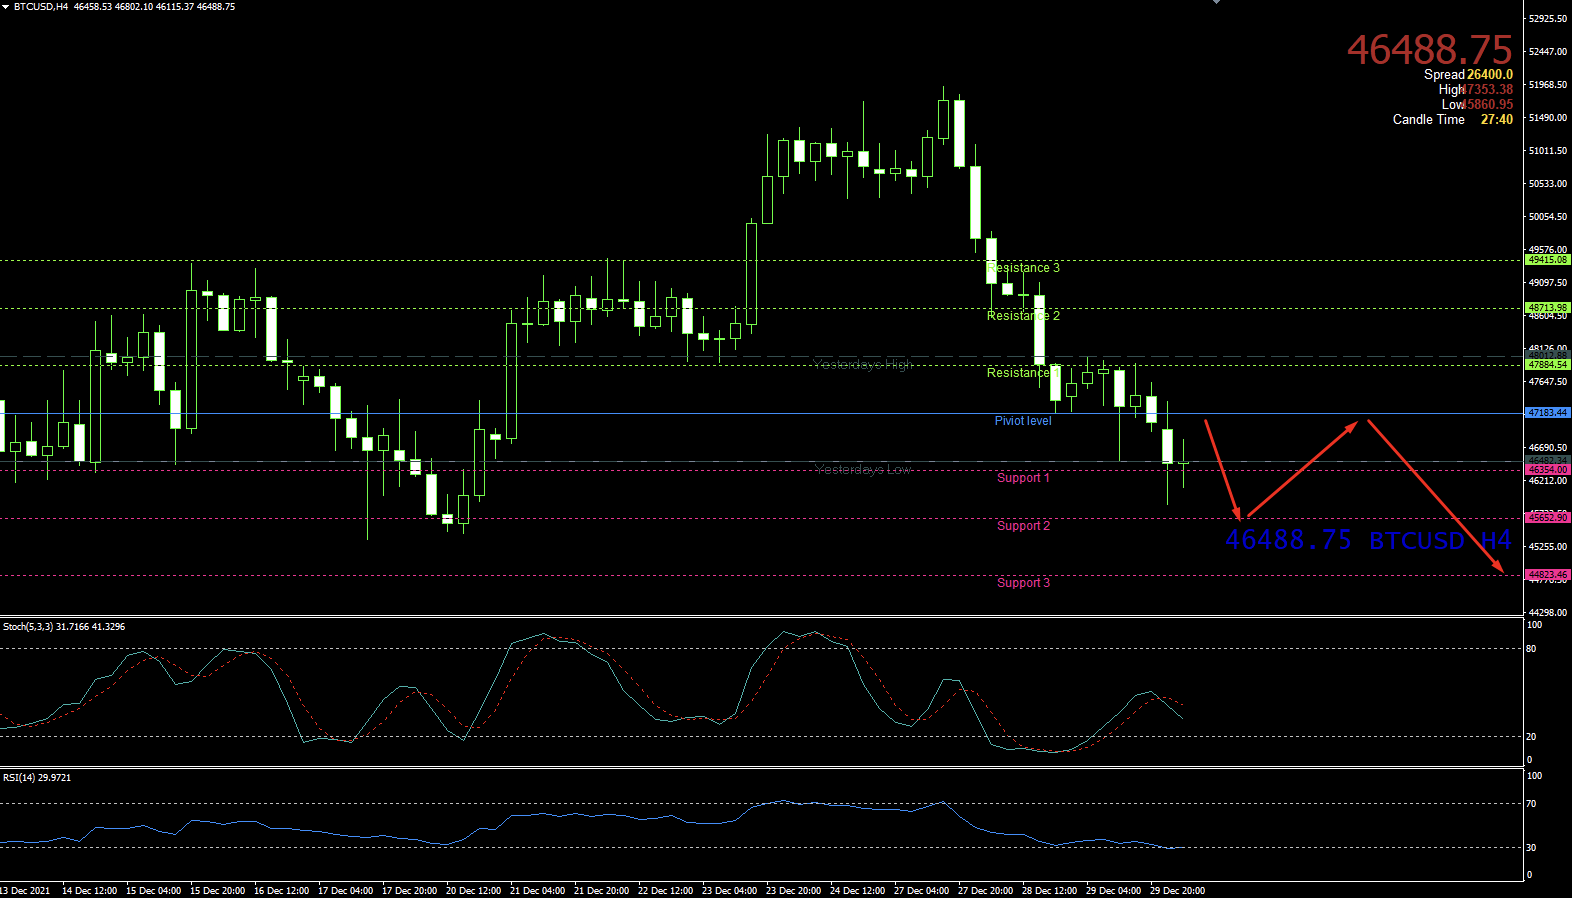The height and width of the screenshot is (898, 1572).
Task: Click the Support 1 label
Action: (x=1023, y=478)
